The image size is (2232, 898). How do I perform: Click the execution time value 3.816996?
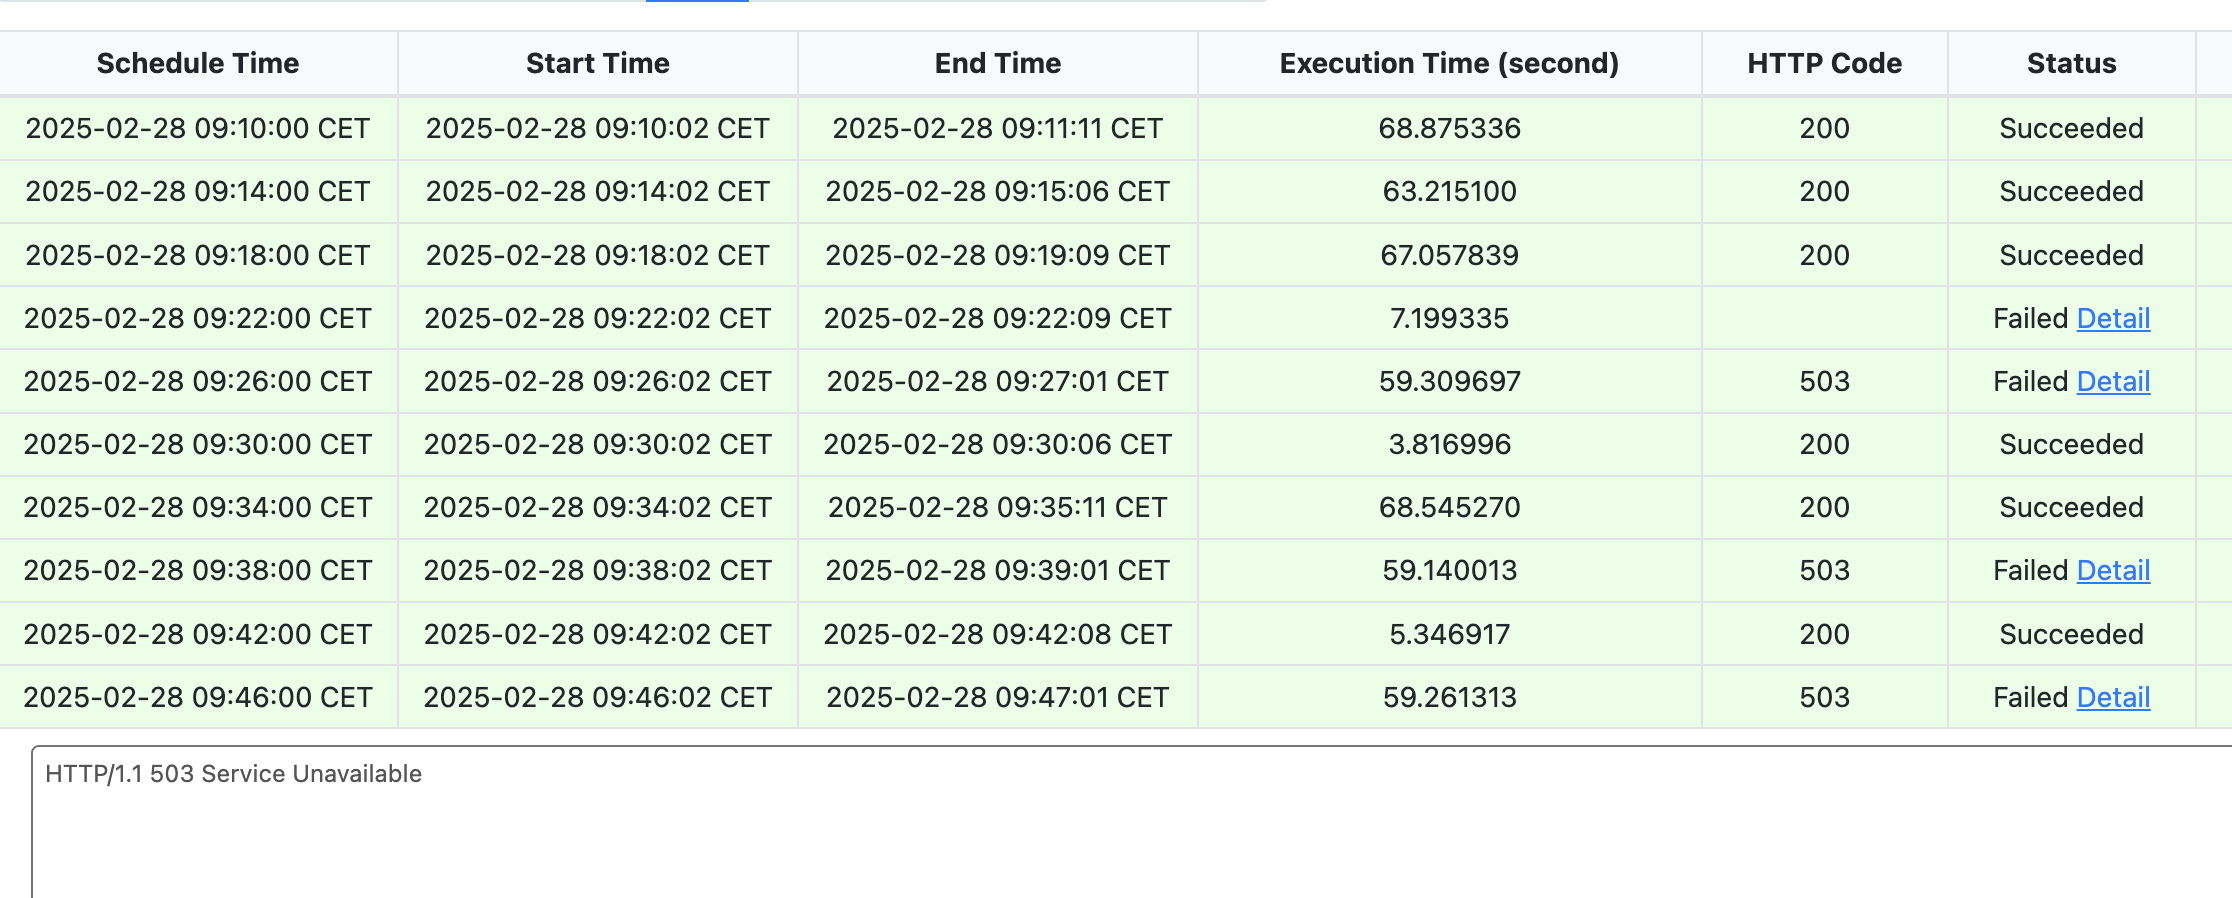(1449, 444)
